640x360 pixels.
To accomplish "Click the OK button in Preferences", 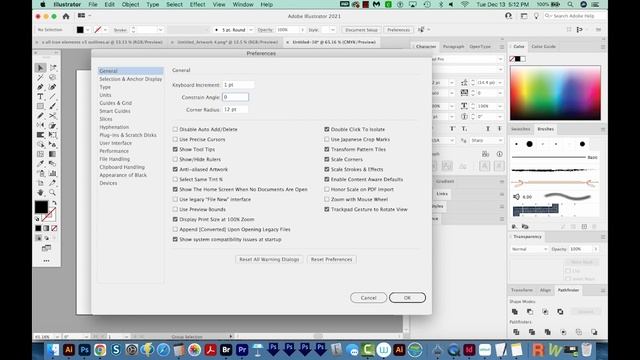I will click(x=407, y=298).
